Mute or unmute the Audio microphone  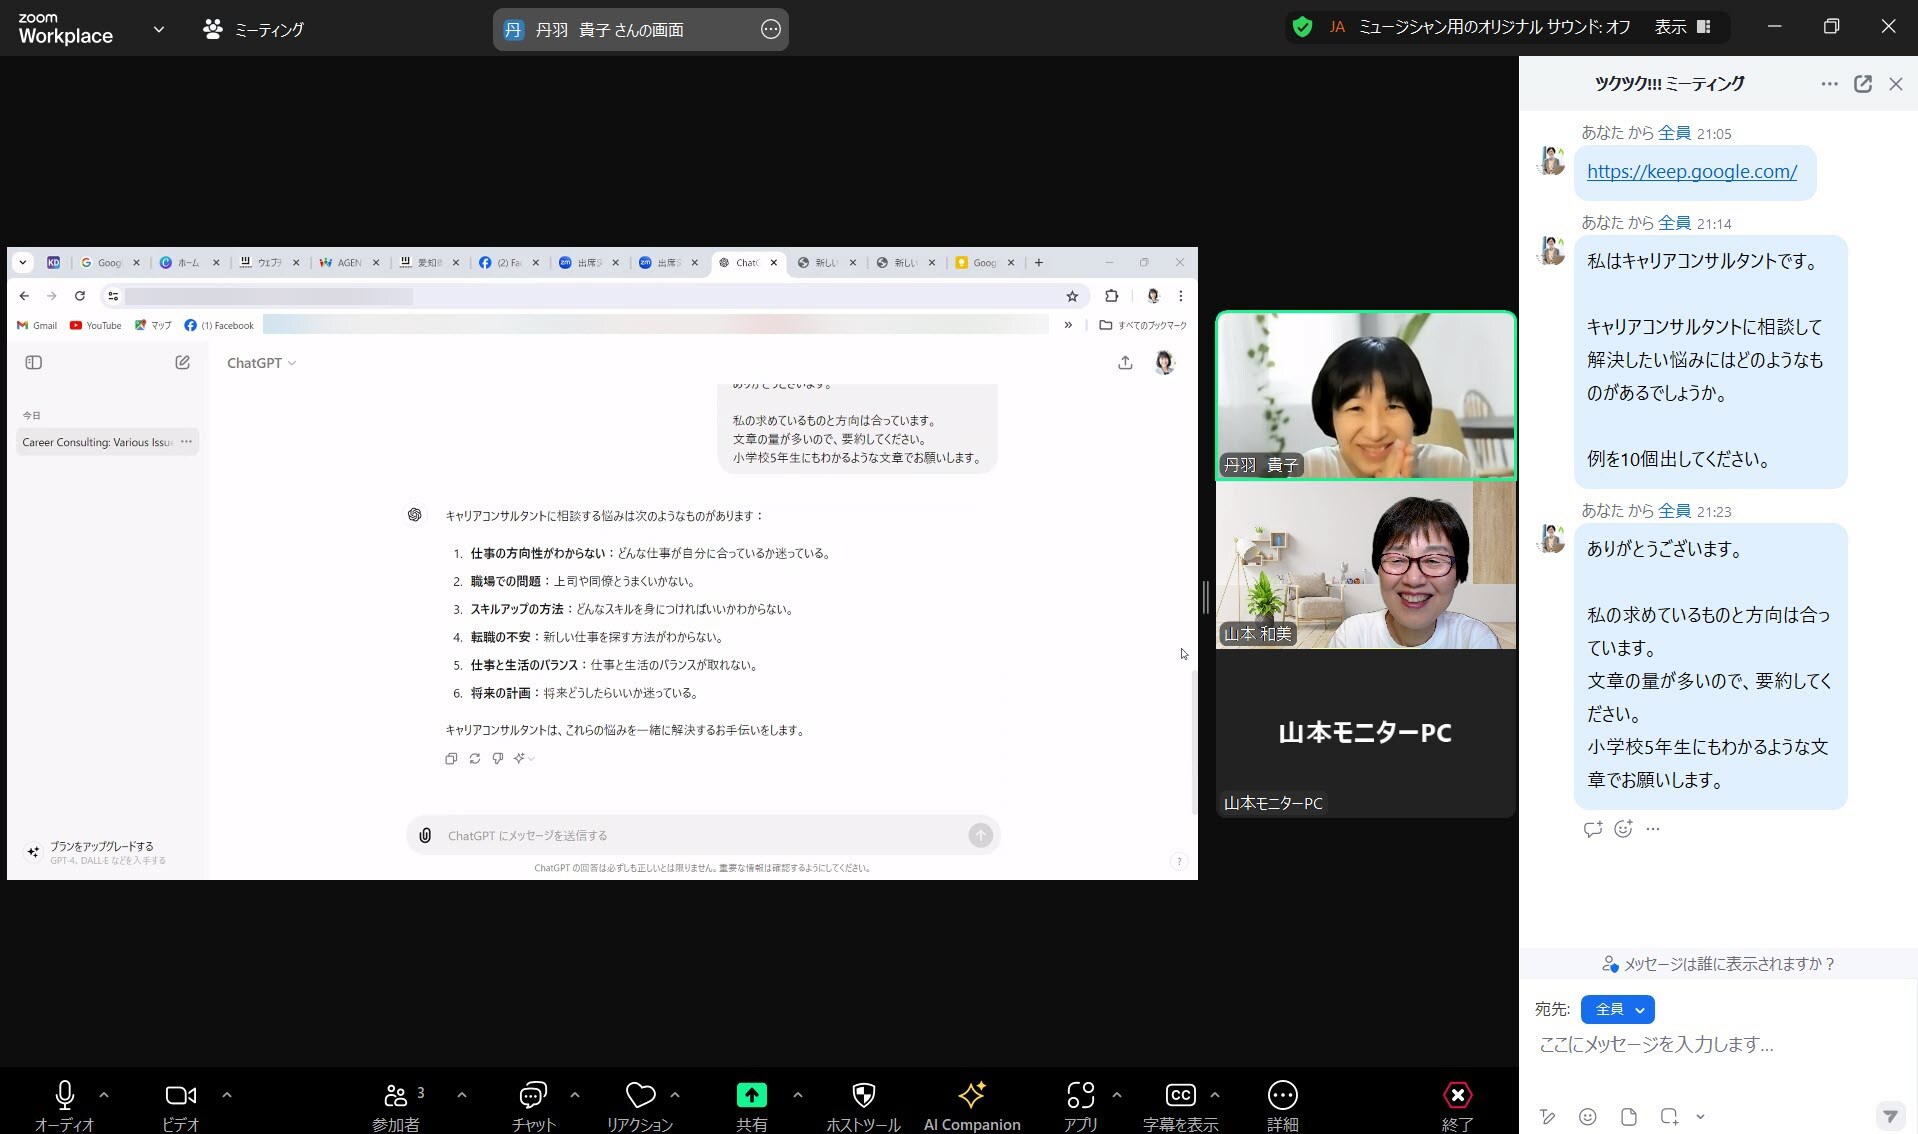[65, 1096]
